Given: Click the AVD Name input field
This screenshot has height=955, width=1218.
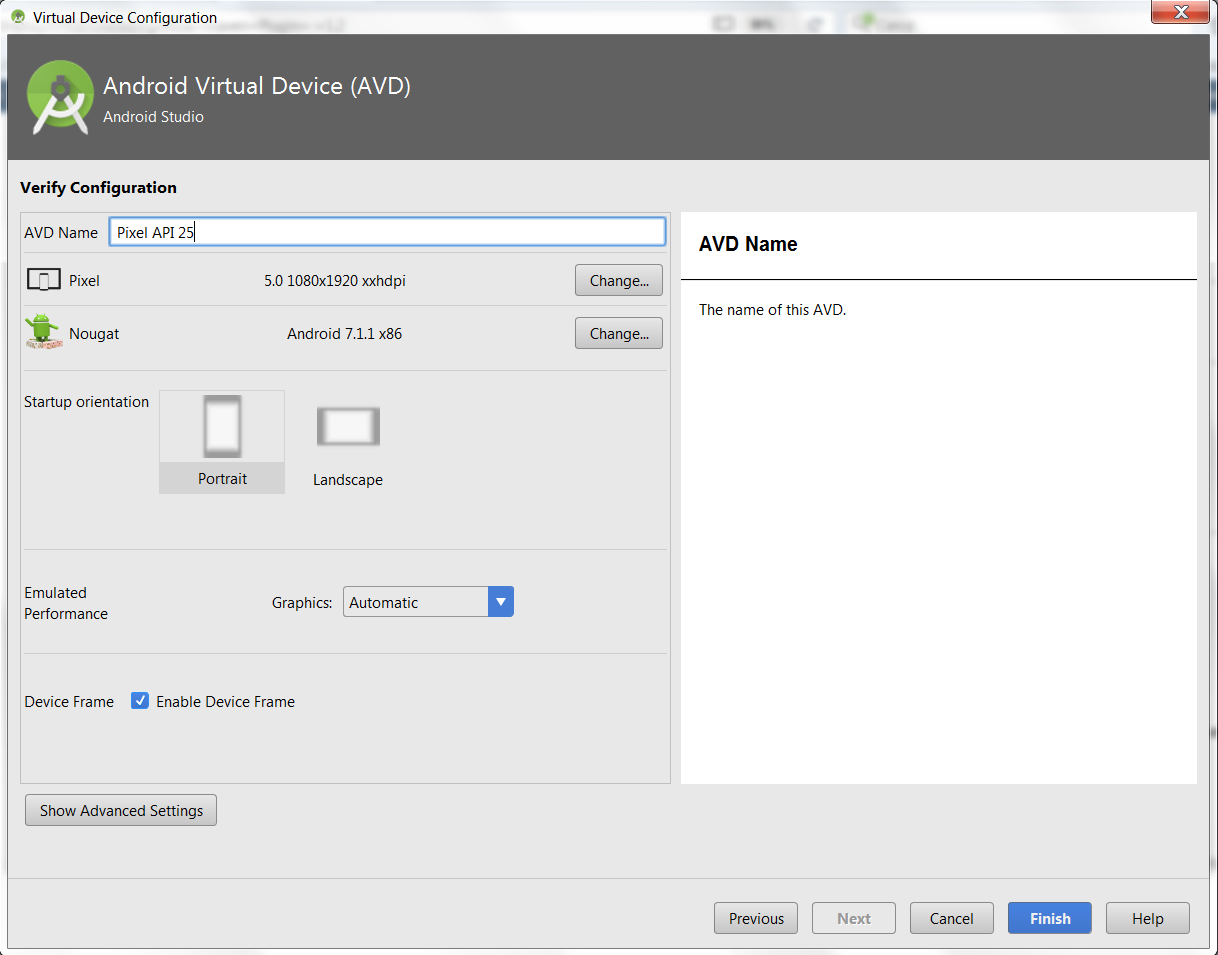Looking at the screenshot, I should pyautogui.click(x=387, y=232).
